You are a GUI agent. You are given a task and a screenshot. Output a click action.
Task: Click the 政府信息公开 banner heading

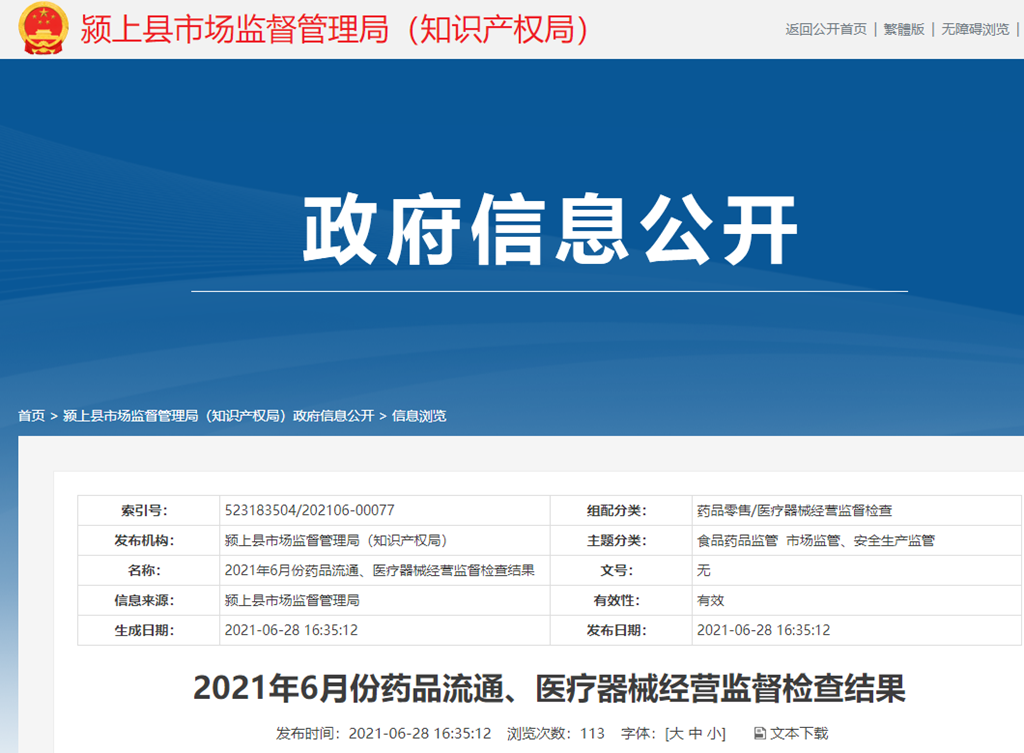(550, 230)
